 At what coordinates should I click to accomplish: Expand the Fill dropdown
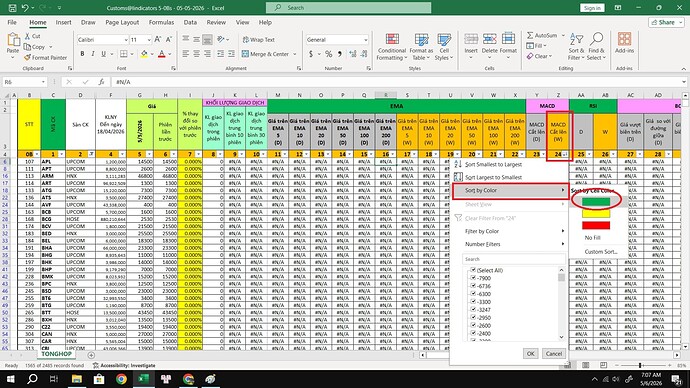[x=545, y=46]
